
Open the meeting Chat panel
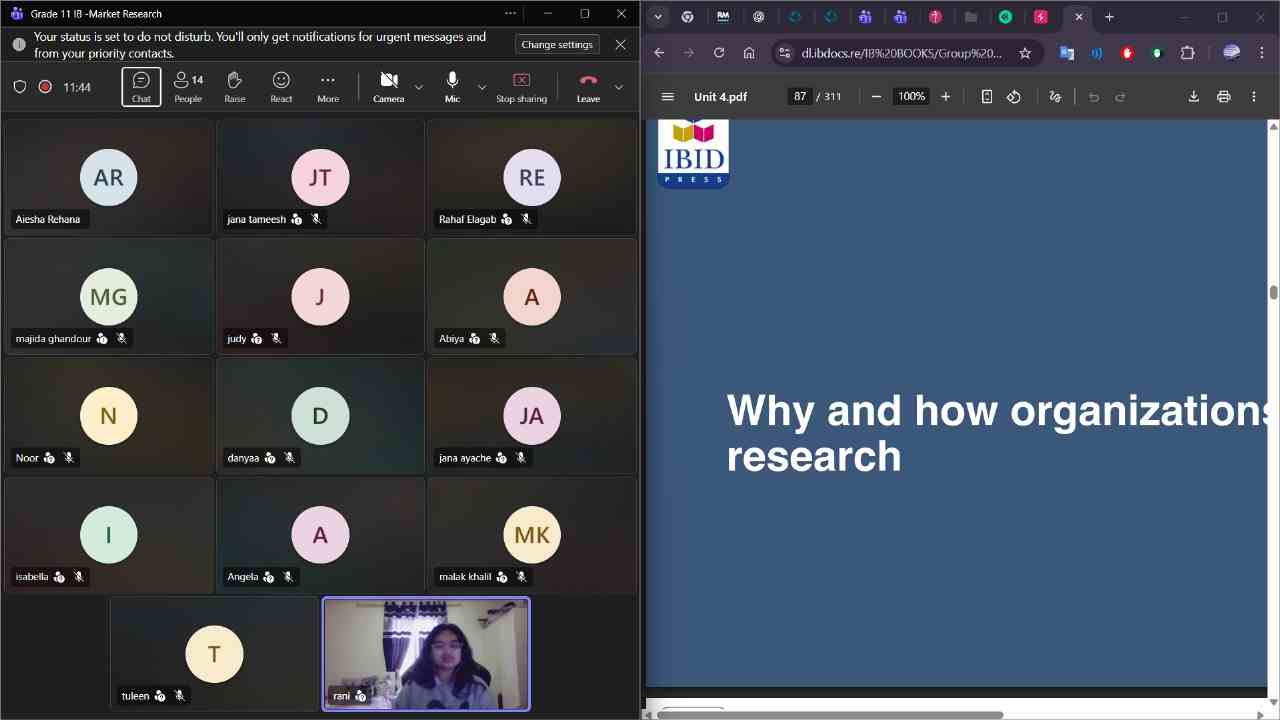pos(141,87)
